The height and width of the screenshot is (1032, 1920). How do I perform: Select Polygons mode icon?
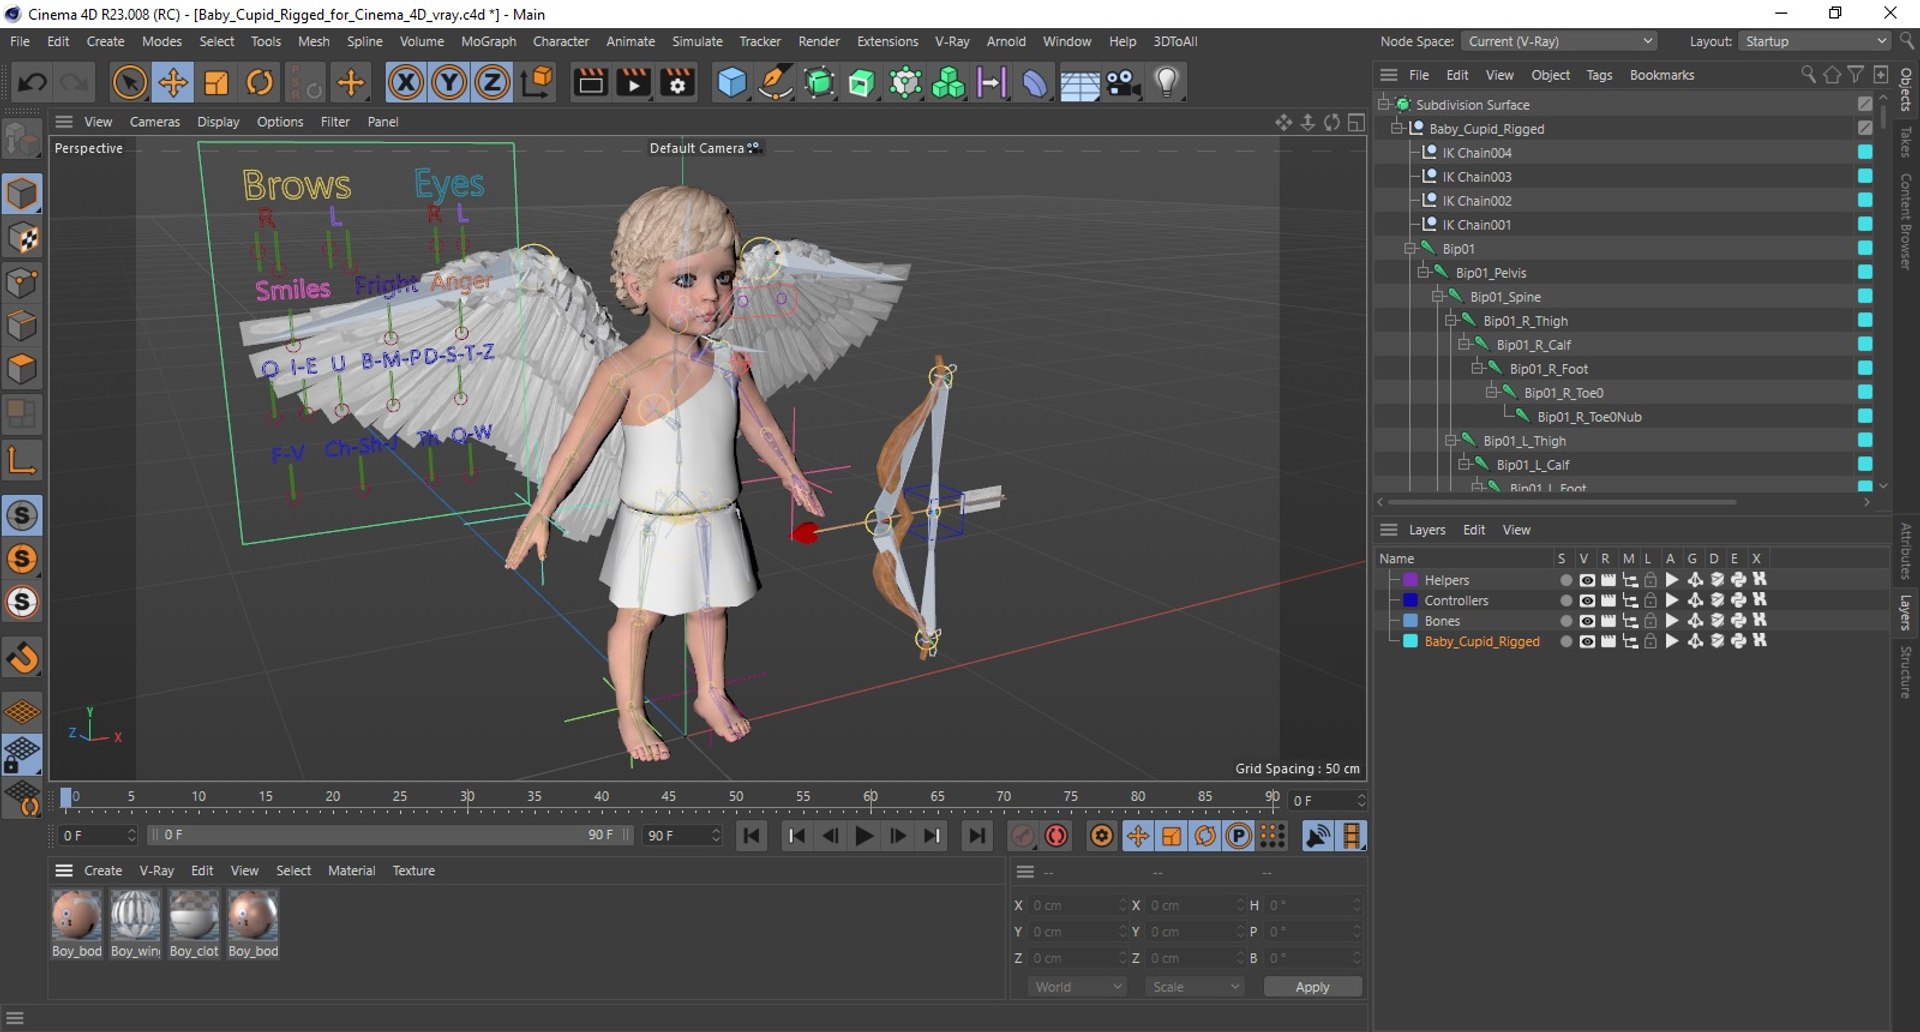pyautogui.click(x=22, y=370)
